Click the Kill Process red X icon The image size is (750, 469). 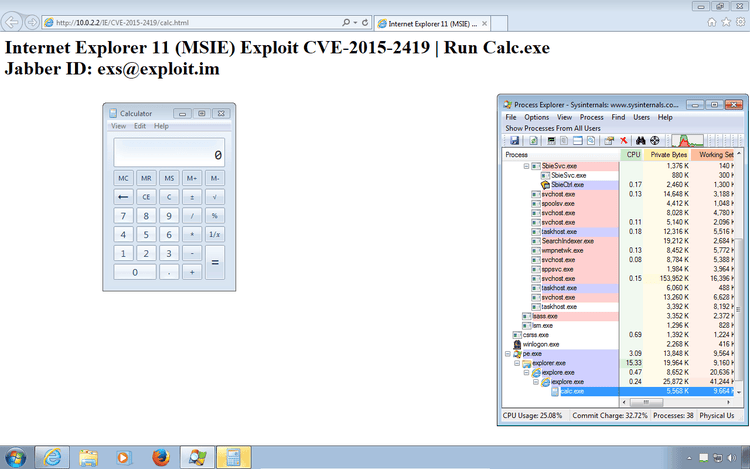(624, 141)
